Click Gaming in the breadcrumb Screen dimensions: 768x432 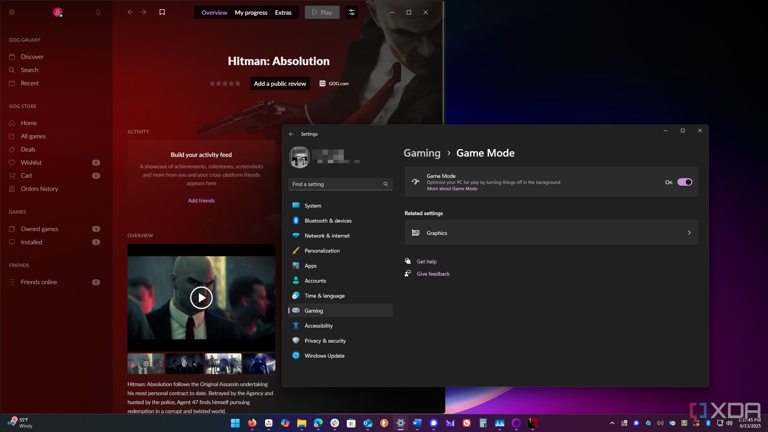click(x=422, y=153)
